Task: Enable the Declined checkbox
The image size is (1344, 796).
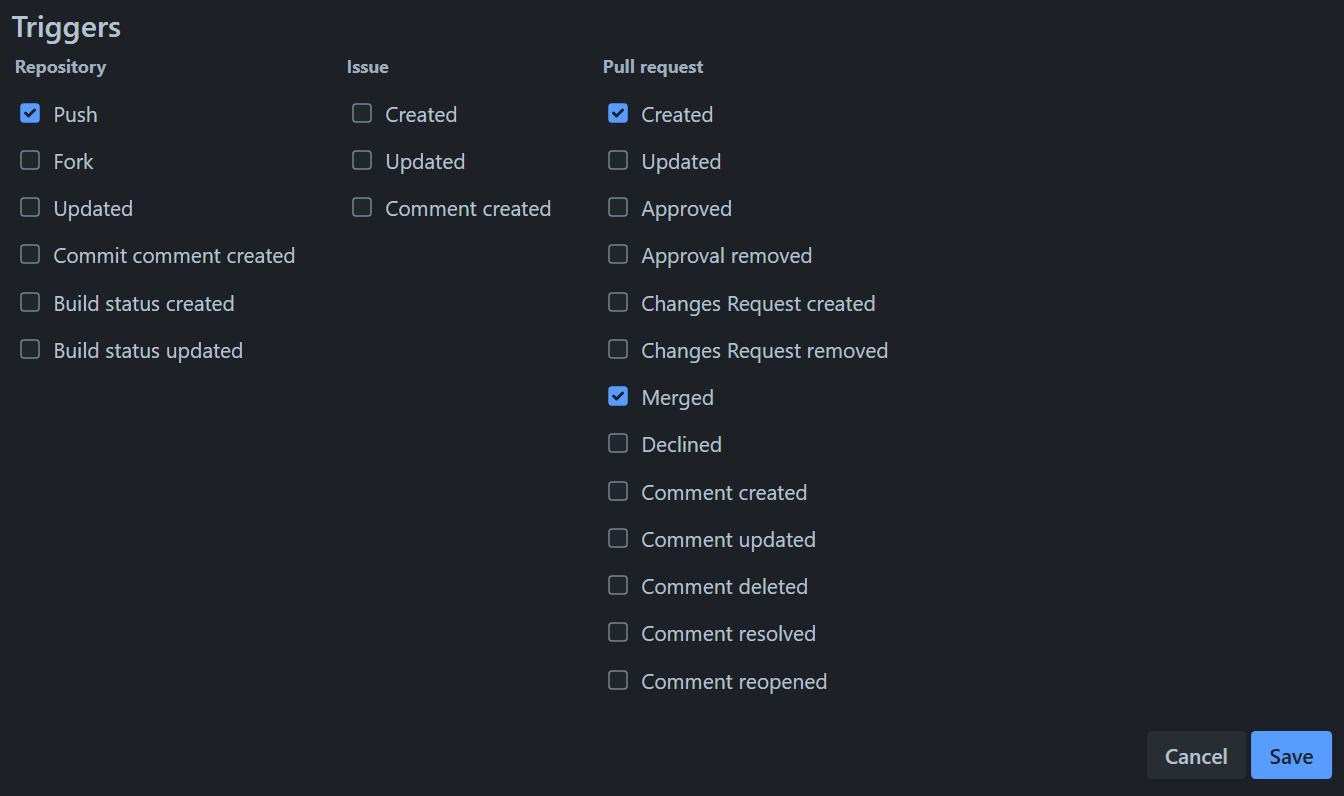Action: coord(618,444)
